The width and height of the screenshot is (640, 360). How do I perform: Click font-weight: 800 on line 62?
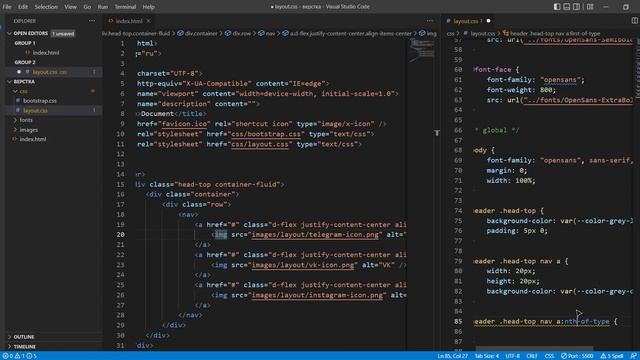click(521, 90)
